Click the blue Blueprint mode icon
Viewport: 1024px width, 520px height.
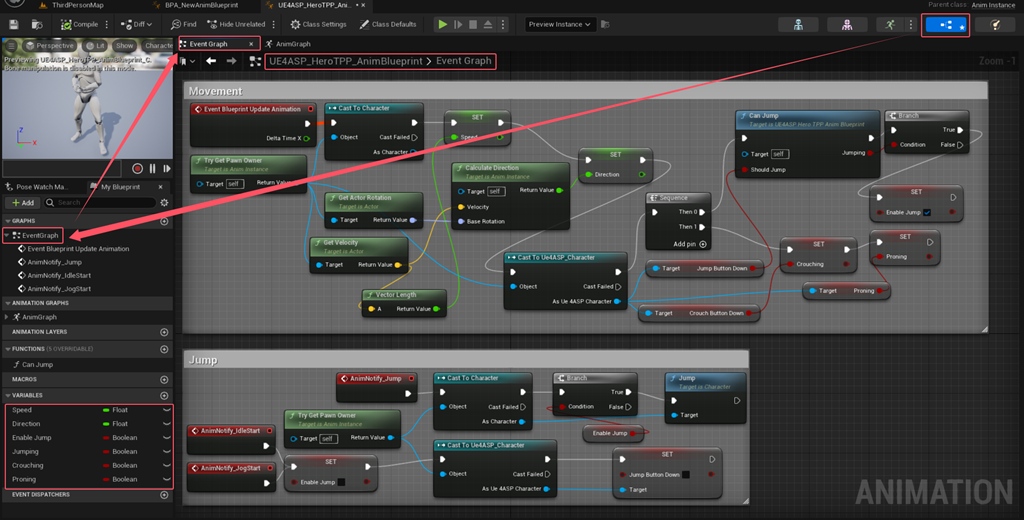click(x=945, y=25)
